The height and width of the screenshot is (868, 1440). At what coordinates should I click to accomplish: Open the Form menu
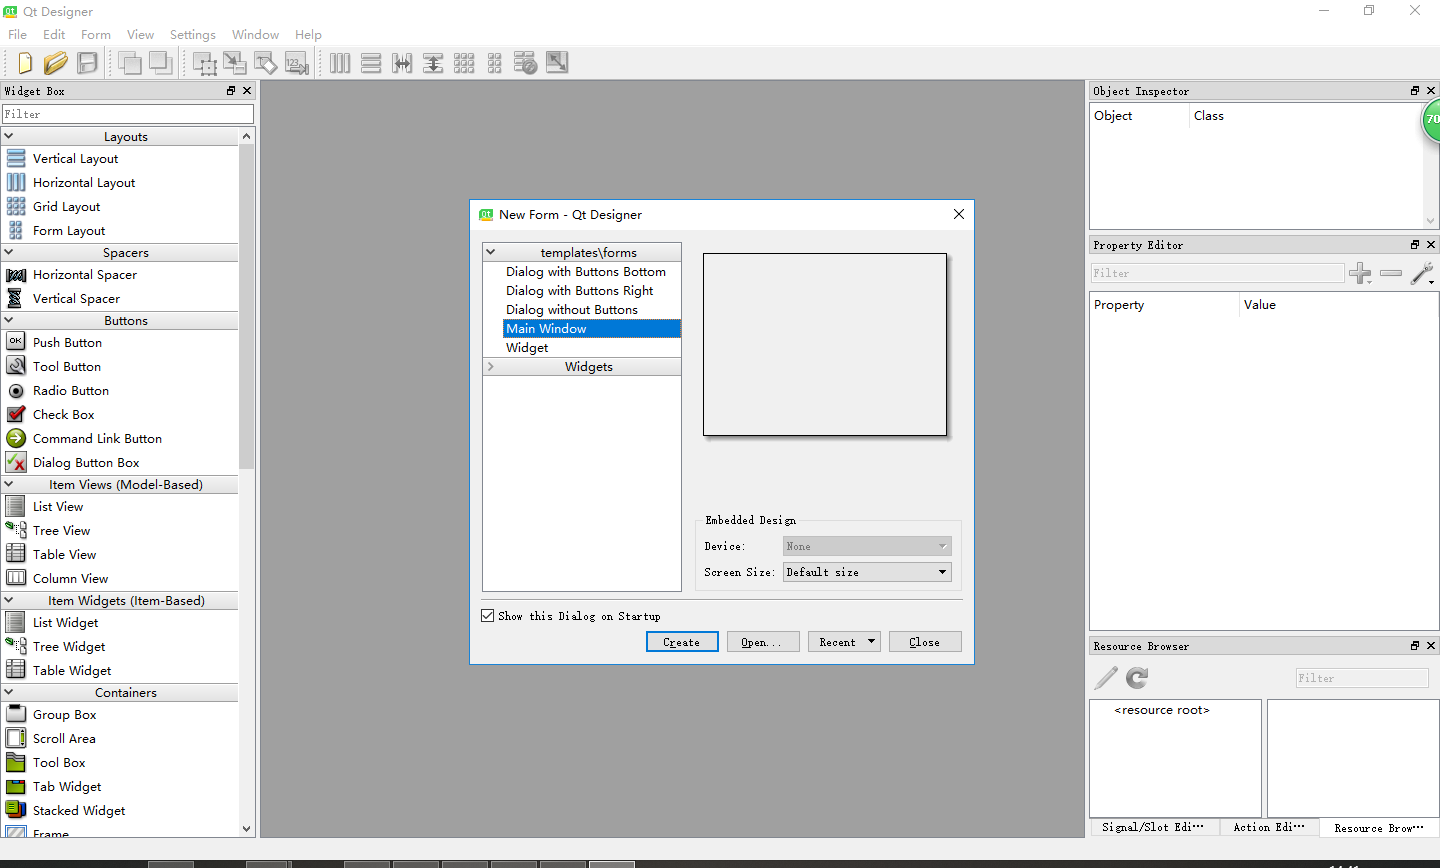pos(96,33)
